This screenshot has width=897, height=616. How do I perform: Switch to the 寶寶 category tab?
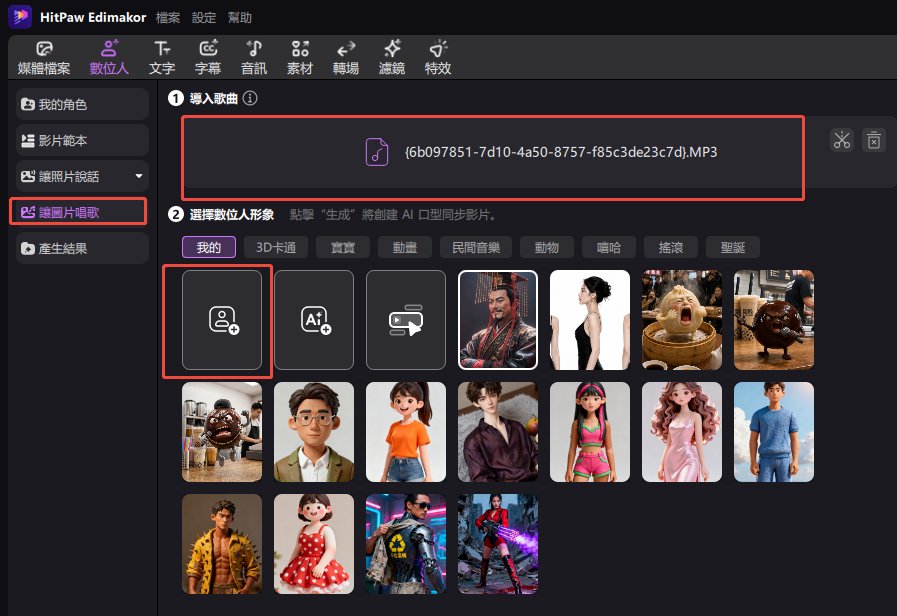(343, 247)
